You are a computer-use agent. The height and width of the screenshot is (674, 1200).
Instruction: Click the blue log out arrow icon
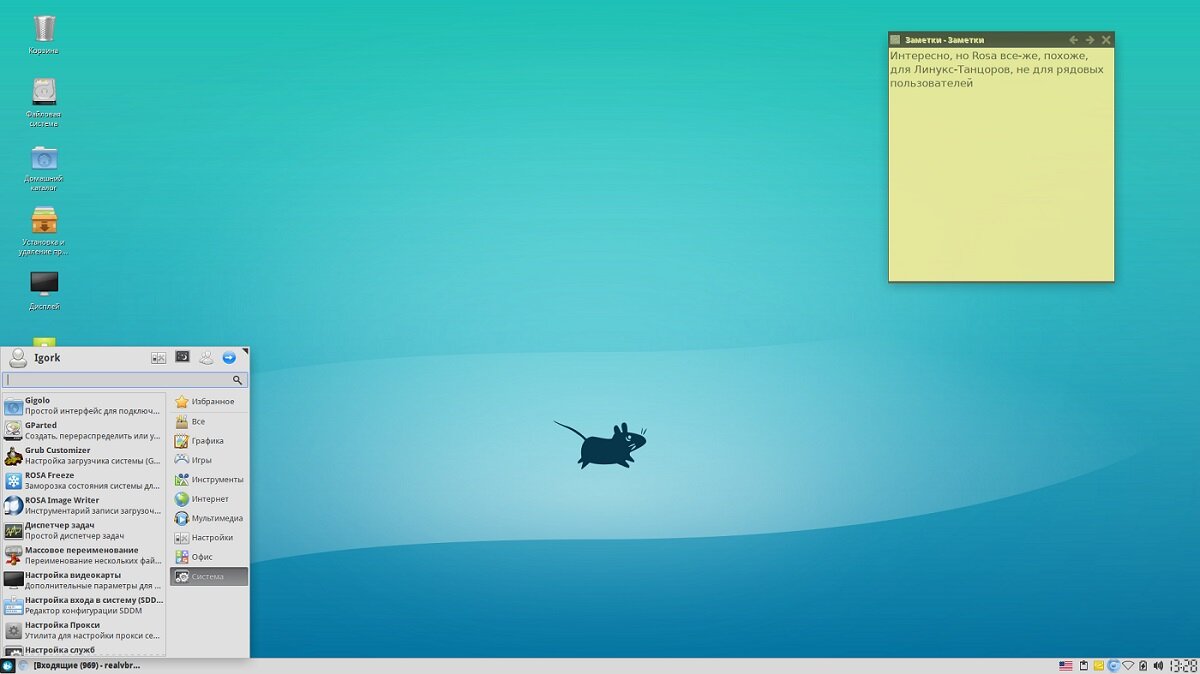[229, 357]
